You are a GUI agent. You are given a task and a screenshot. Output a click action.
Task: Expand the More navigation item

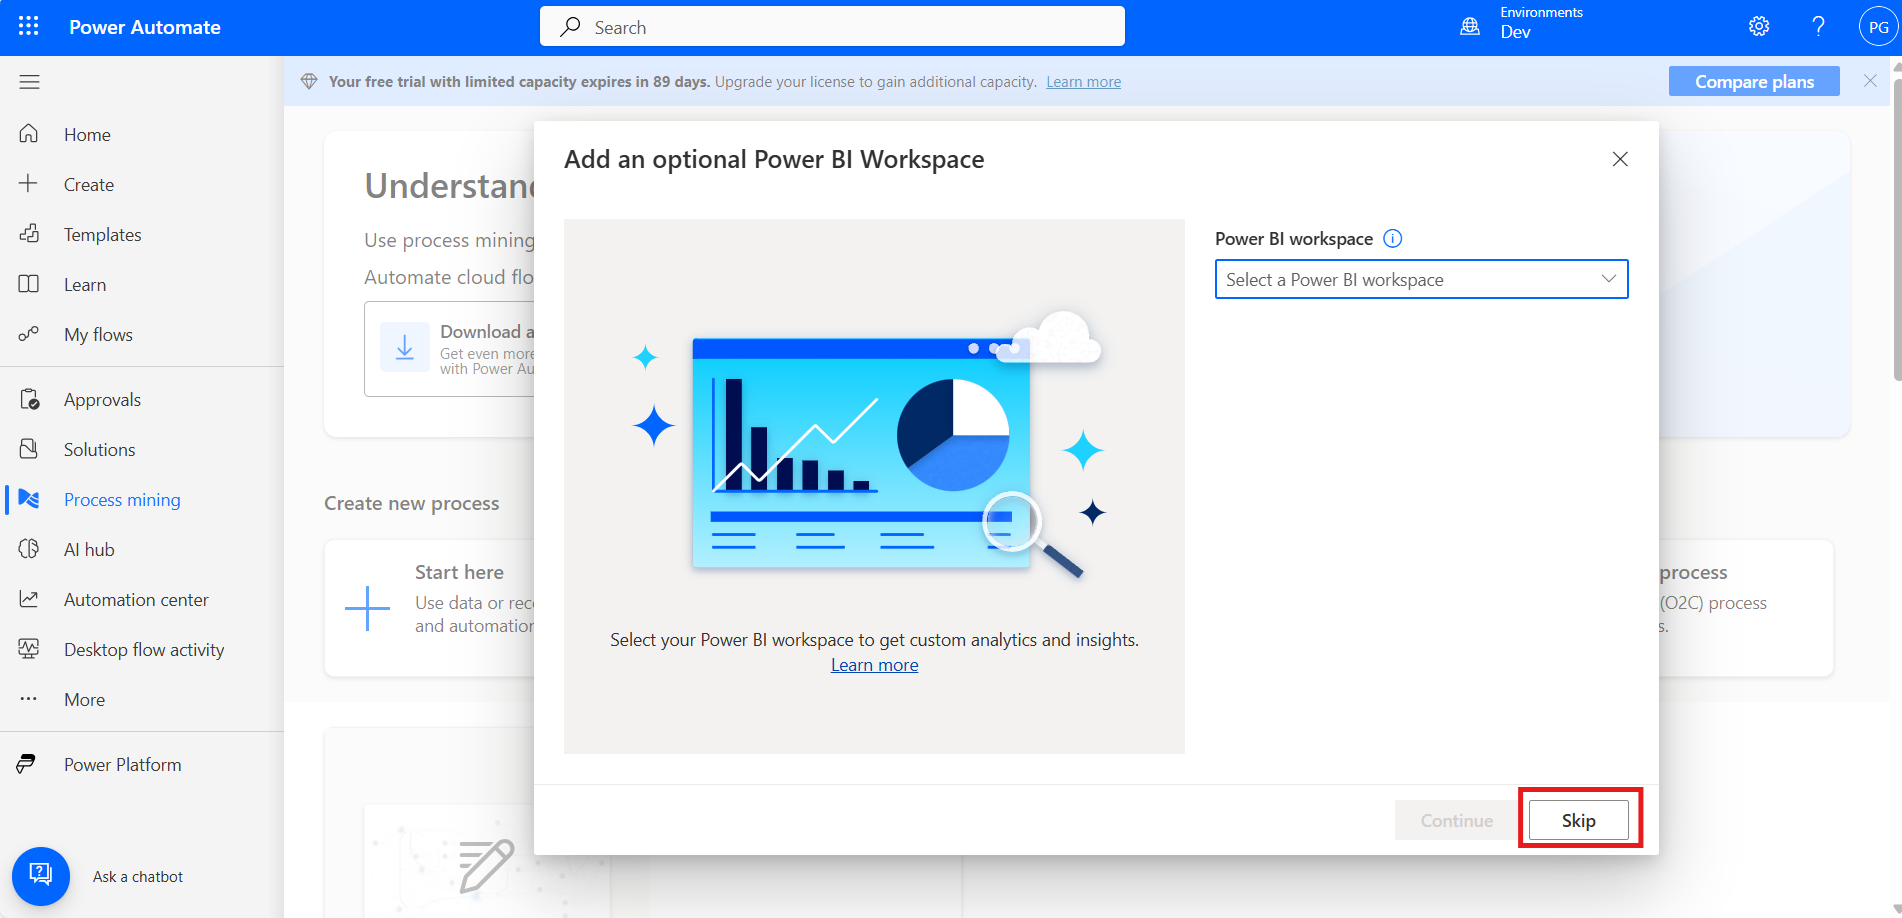84,700
